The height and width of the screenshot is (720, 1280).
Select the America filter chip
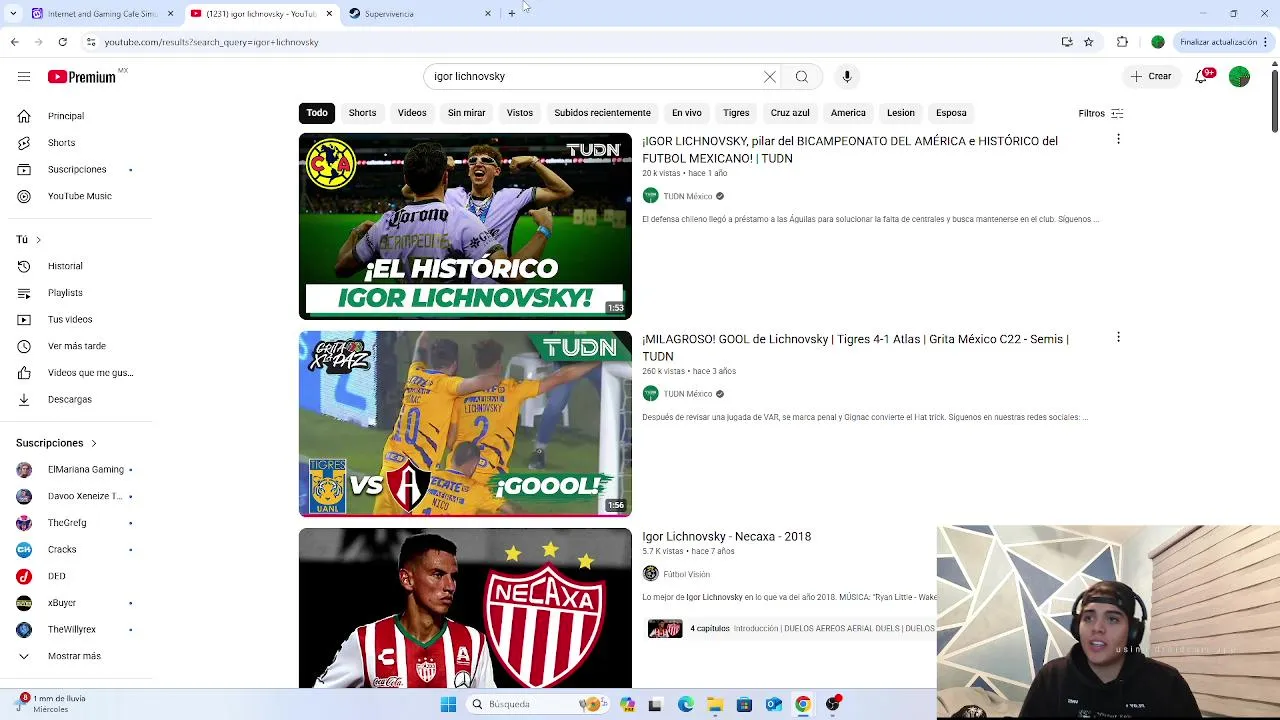click(x=848, y=113)
